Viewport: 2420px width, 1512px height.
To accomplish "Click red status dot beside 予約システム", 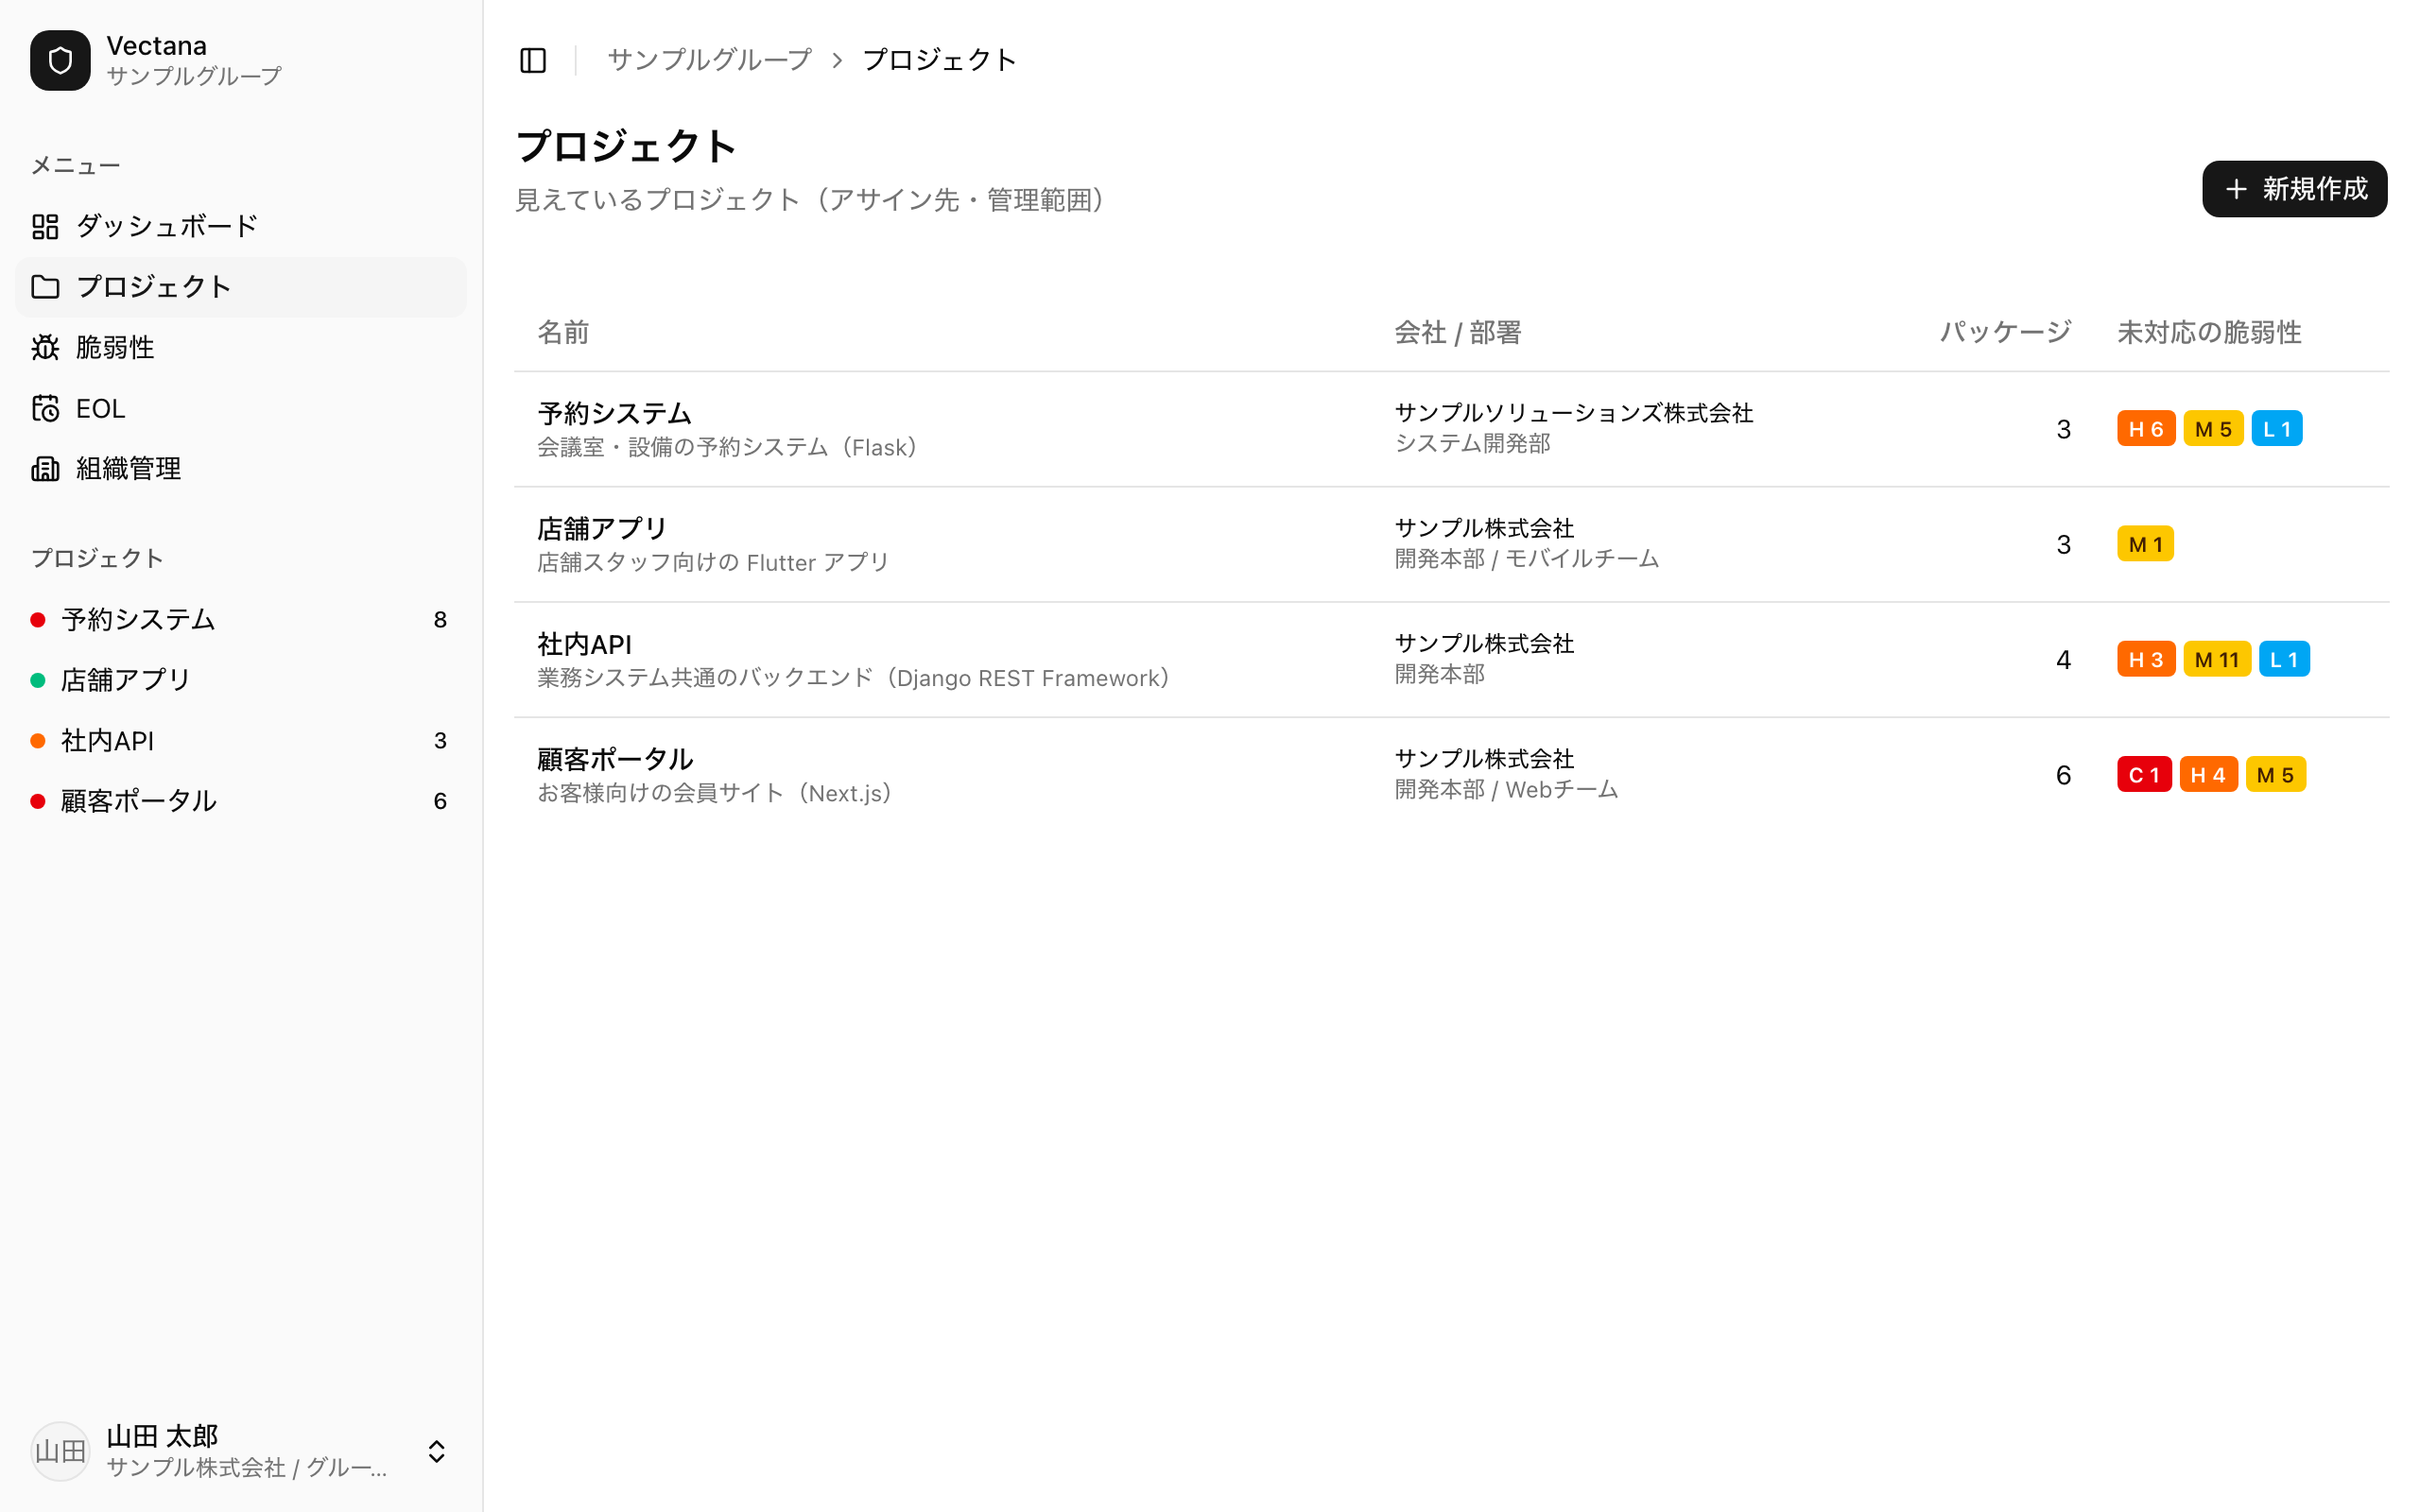I will click(38, 620).
